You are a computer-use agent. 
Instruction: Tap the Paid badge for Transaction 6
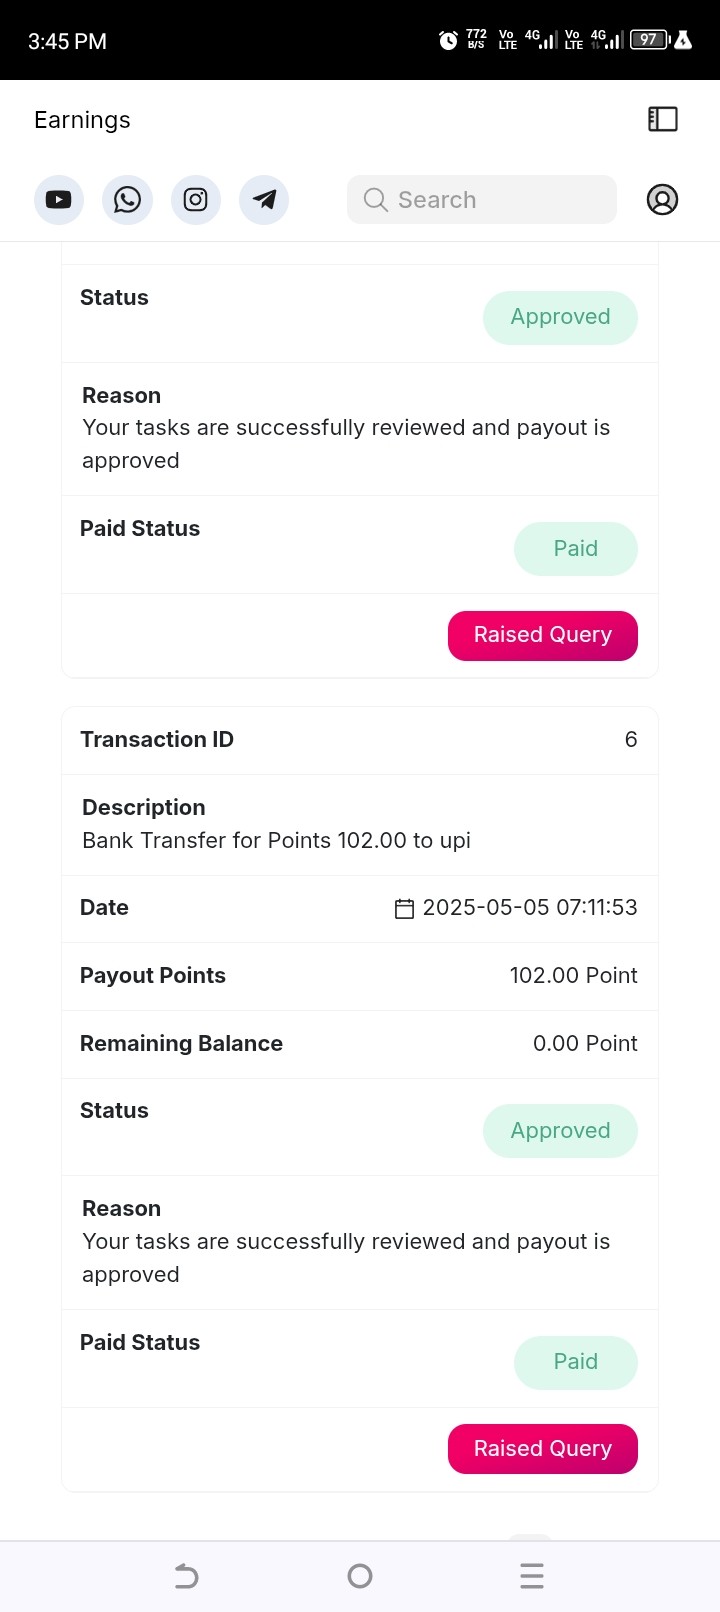576,1362
